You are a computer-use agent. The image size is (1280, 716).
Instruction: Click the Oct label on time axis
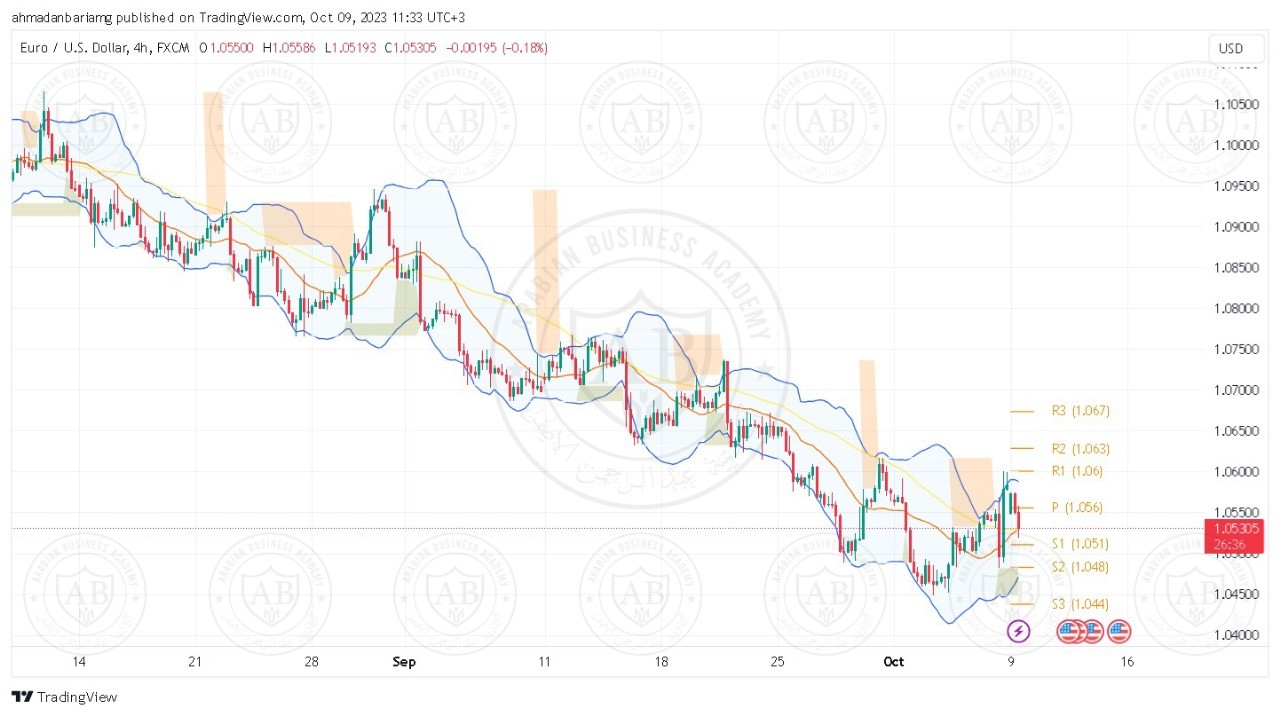tap(894, 662)
